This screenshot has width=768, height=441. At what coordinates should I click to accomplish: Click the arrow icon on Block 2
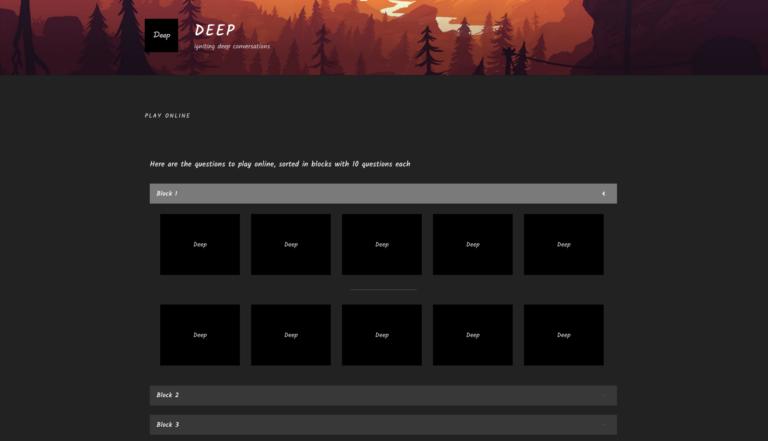[x=603, y=395]
